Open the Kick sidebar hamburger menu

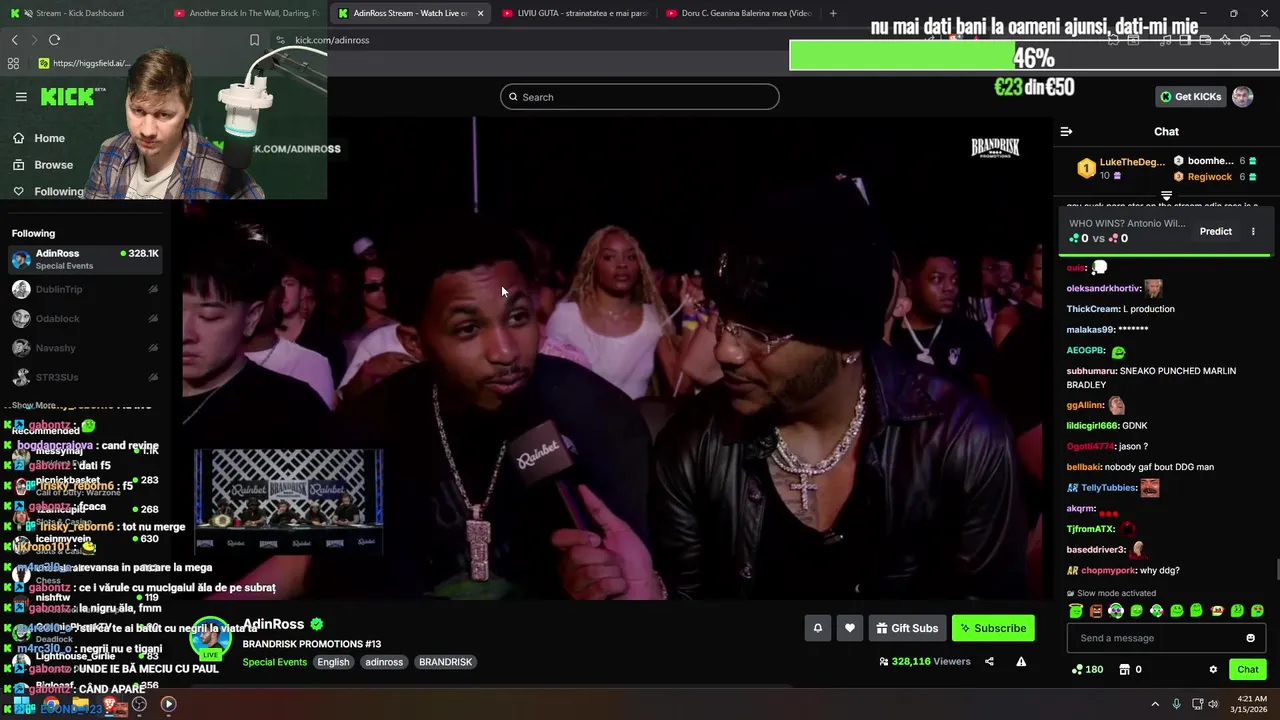[x=21, y=97]
